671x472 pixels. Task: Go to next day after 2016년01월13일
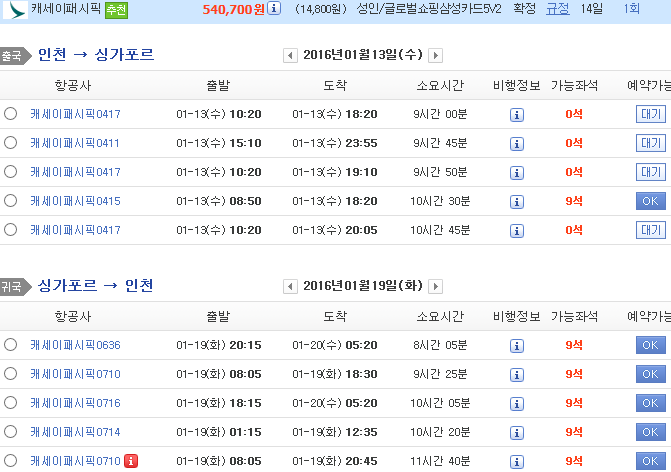[435, 56]
